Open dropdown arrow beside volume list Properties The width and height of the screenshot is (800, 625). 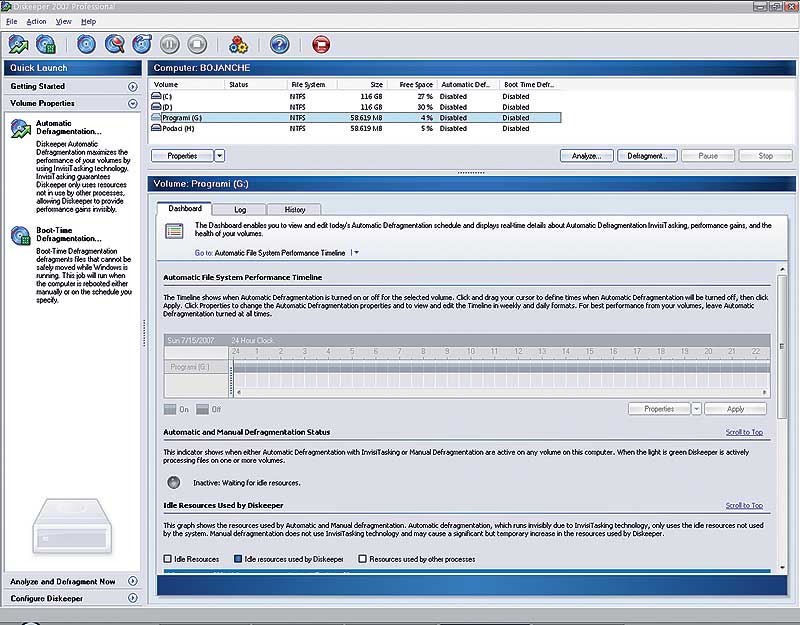(219, 156)
